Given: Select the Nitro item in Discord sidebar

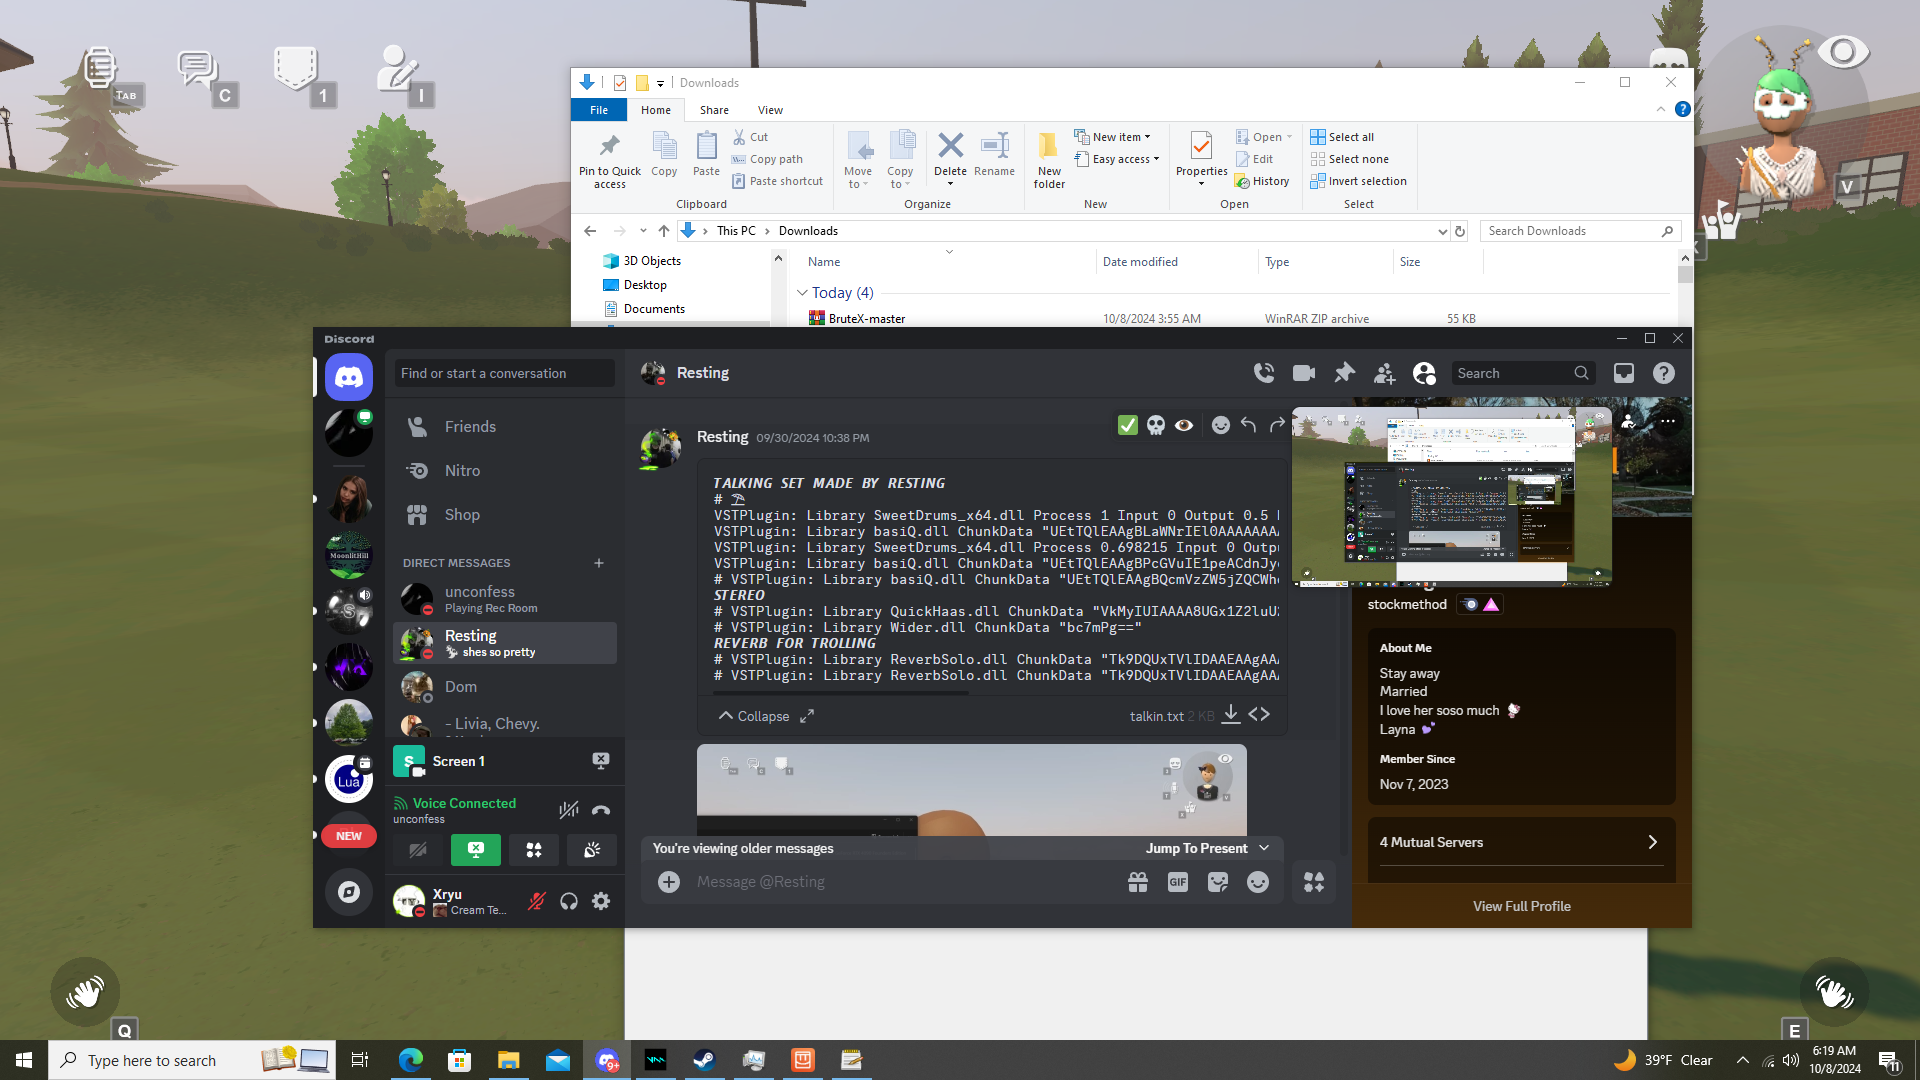Looking at the screenshot, I should tap(462, 471).
